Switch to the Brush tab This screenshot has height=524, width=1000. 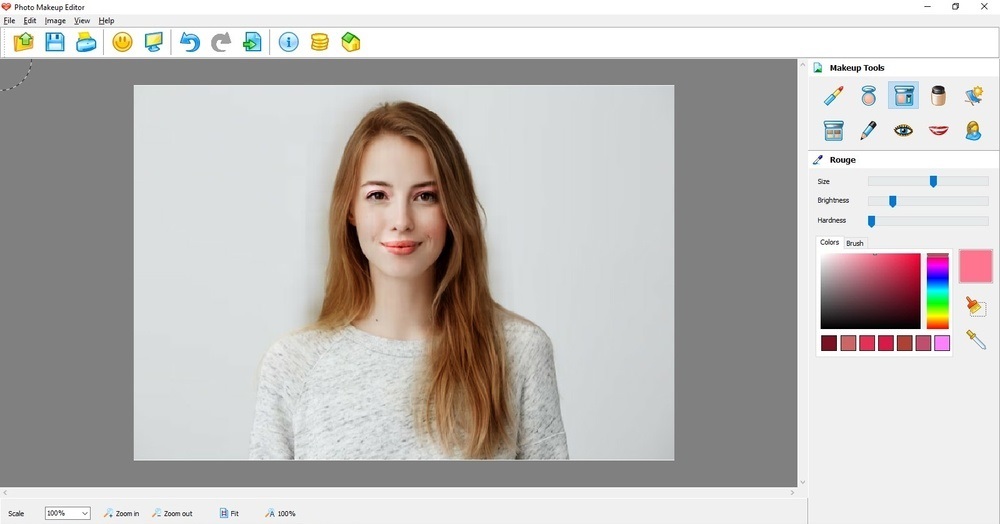tap(855, 243)
